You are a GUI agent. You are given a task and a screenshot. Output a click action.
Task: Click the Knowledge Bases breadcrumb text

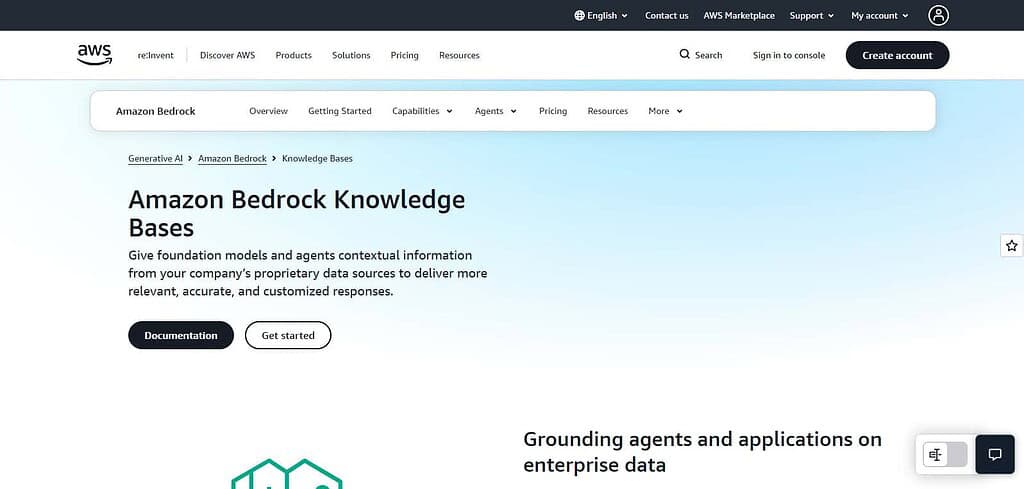click(x=317, y=159)
